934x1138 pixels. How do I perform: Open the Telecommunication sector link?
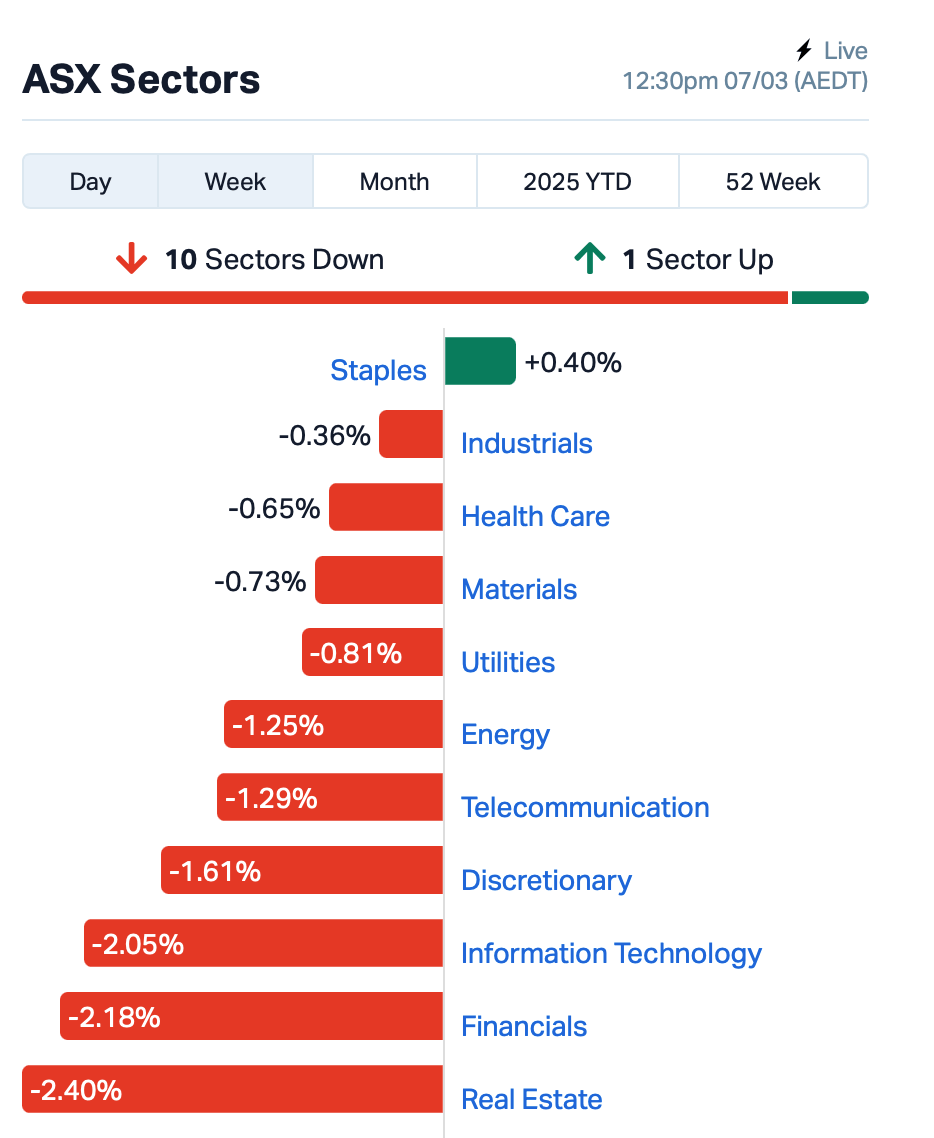coord(586,808)
